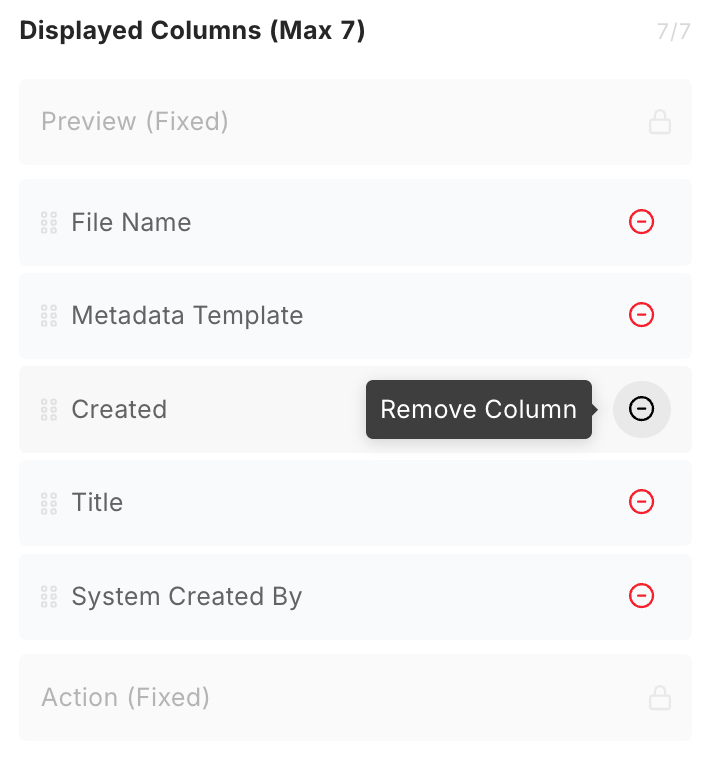Click the File Name drag handle
This screenshot has height=770, width=726.
[48, 222]
